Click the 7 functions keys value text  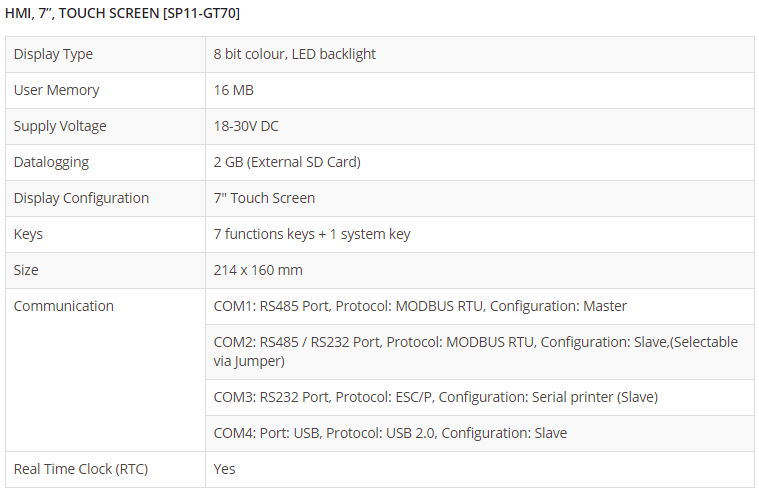(x=311, y=234)
